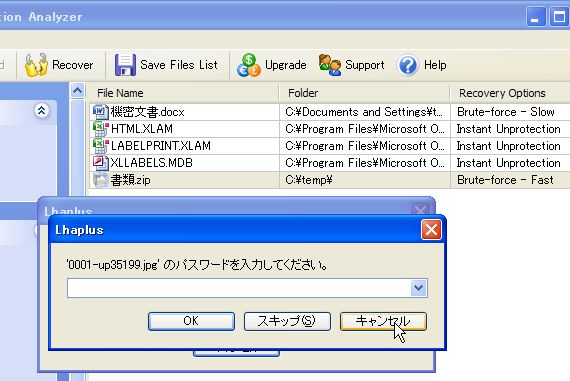Select the 機密文書.docx file name
Screen dimensions: 570x381
pyautogui.click(x=148, y=112)
